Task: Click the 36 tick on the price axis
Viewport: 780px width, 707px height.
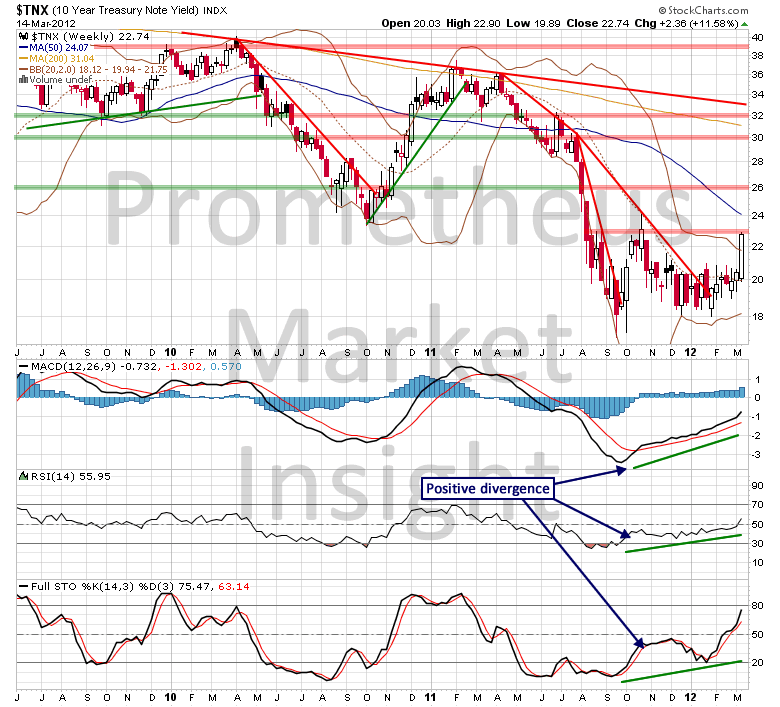Action: coord(758,75)
